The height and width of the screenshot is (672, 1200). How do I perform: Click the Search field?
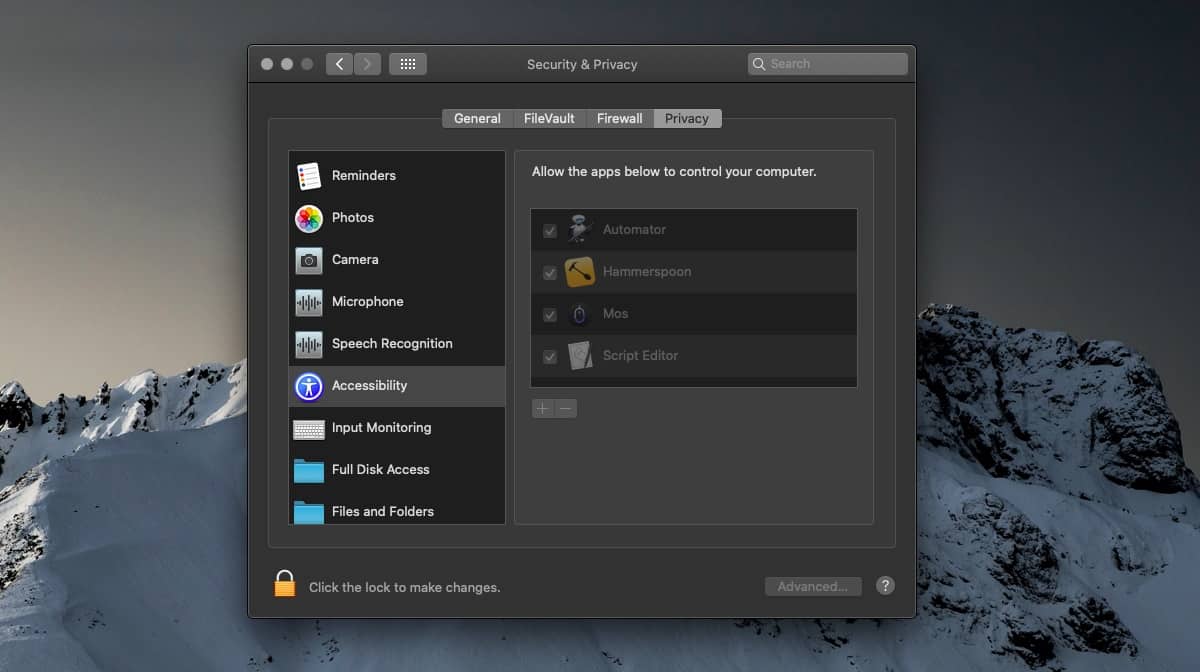[828, 64]
